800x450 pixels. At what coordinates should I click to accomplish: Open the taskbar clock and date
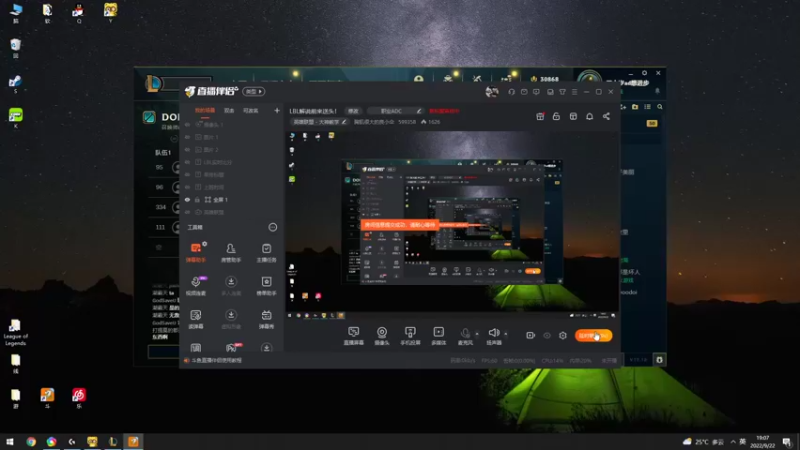pyautogui.click(x=762, y=441)
